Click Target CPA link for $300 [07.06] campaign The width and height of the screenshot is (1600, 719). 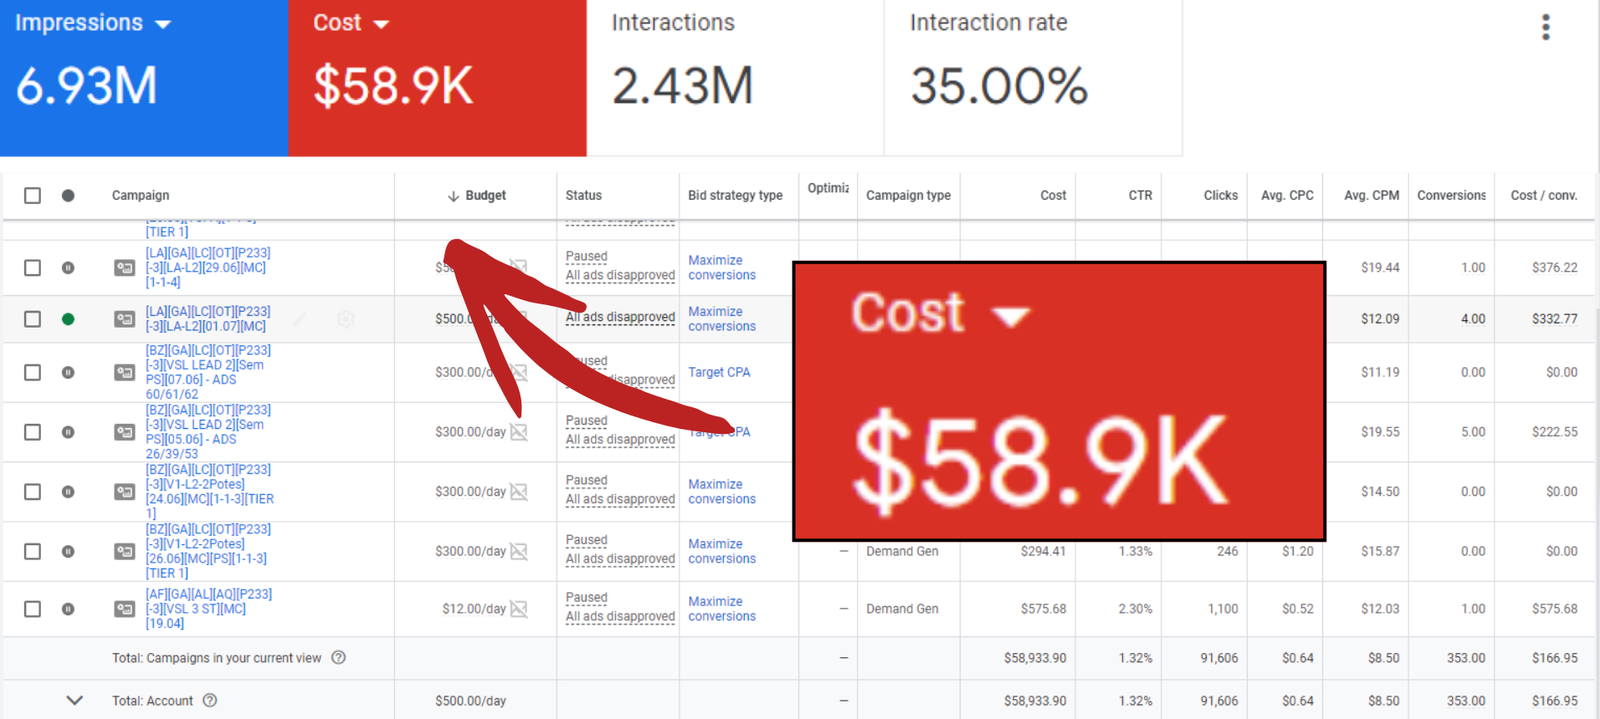[x=718, y=372]
